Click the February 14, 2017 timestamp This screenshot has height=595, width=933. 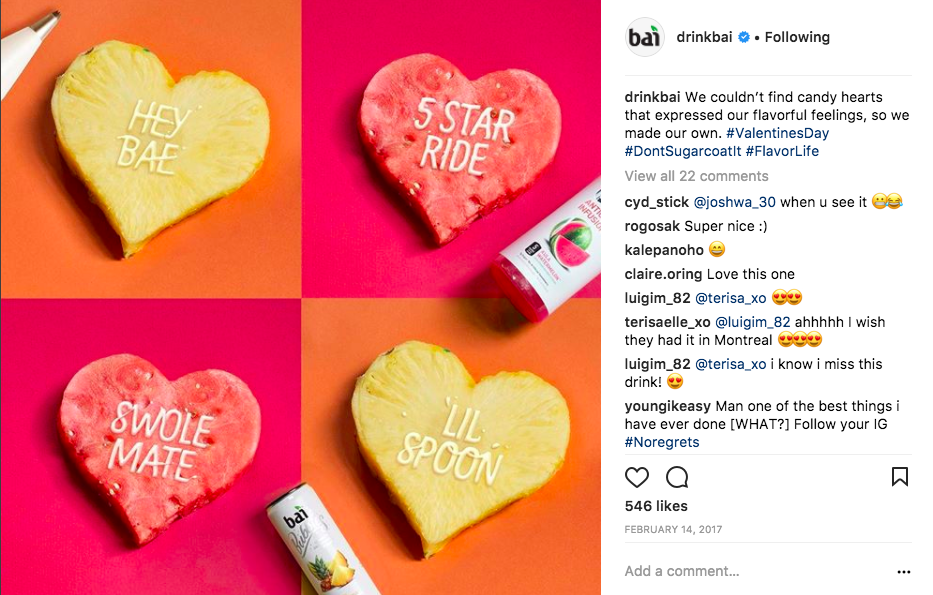[x=673, y=530]
